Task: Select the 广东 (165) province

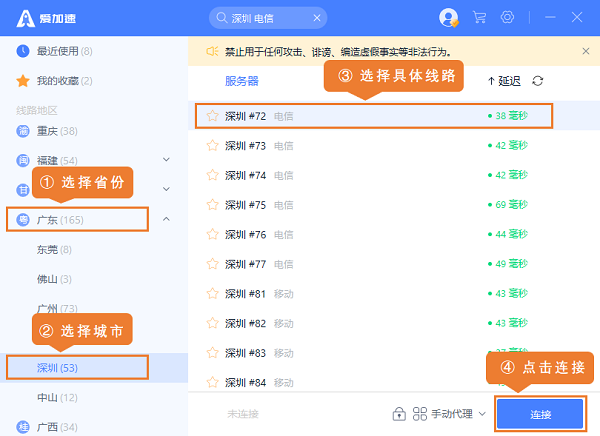Action: click(77, 220)
